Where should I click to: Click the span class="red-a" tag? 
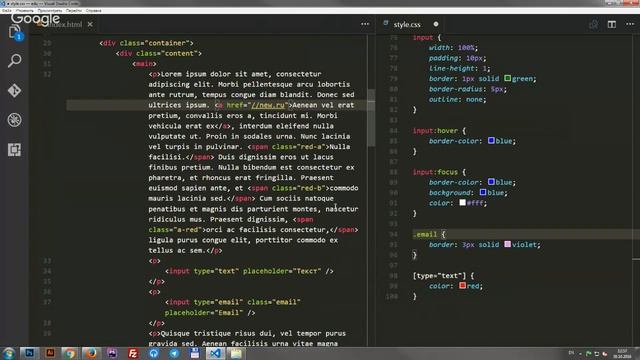point(289,147)
